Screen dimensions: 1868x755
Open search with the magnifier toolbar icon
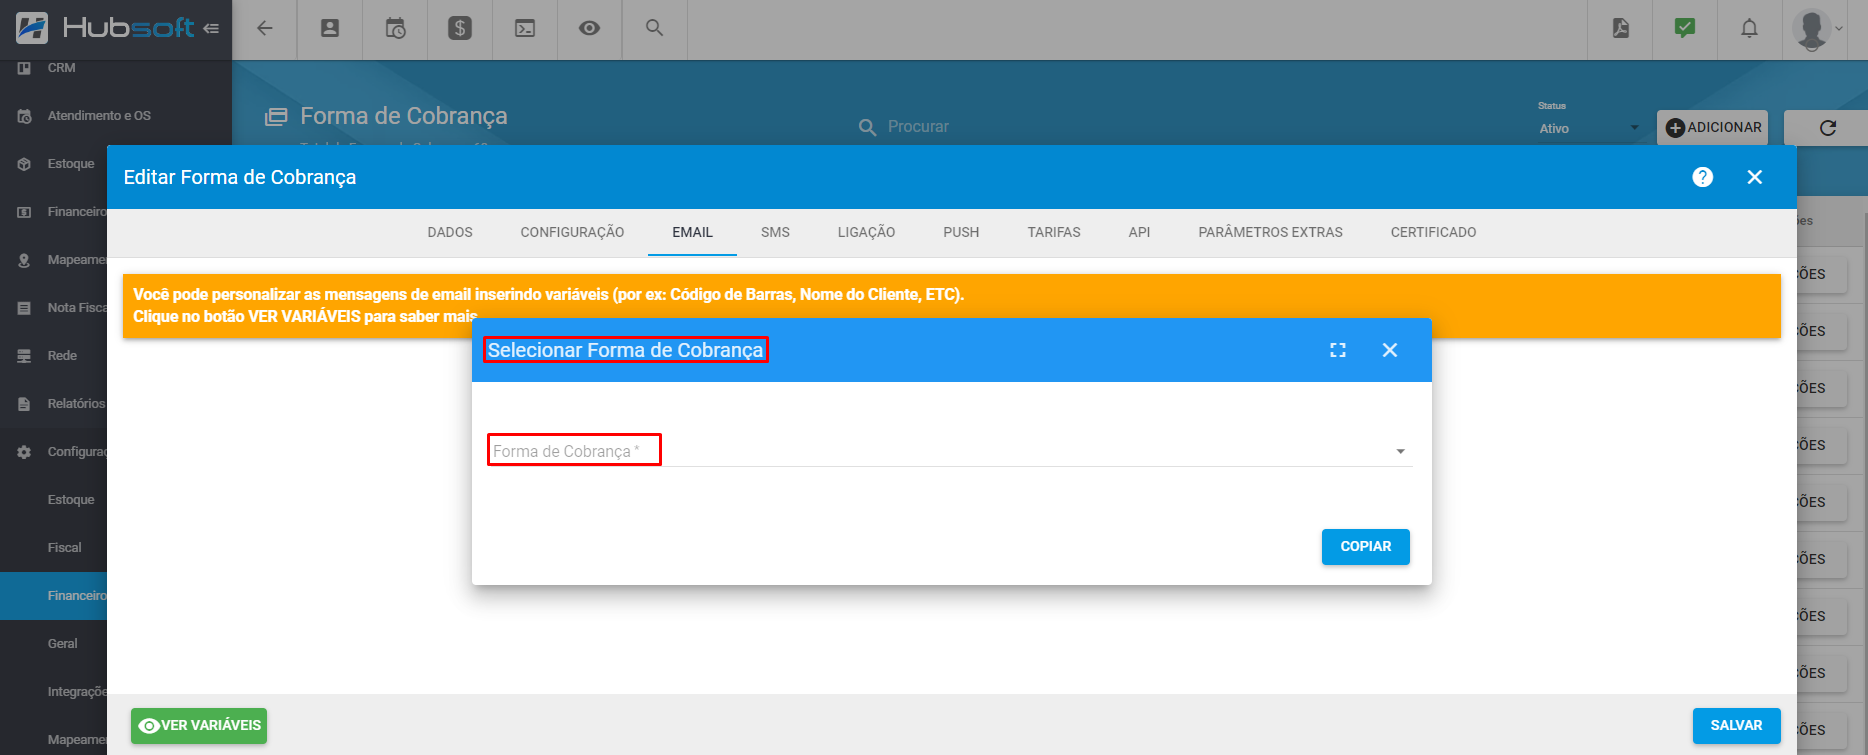pyautogui.click(x=655, y=28)
